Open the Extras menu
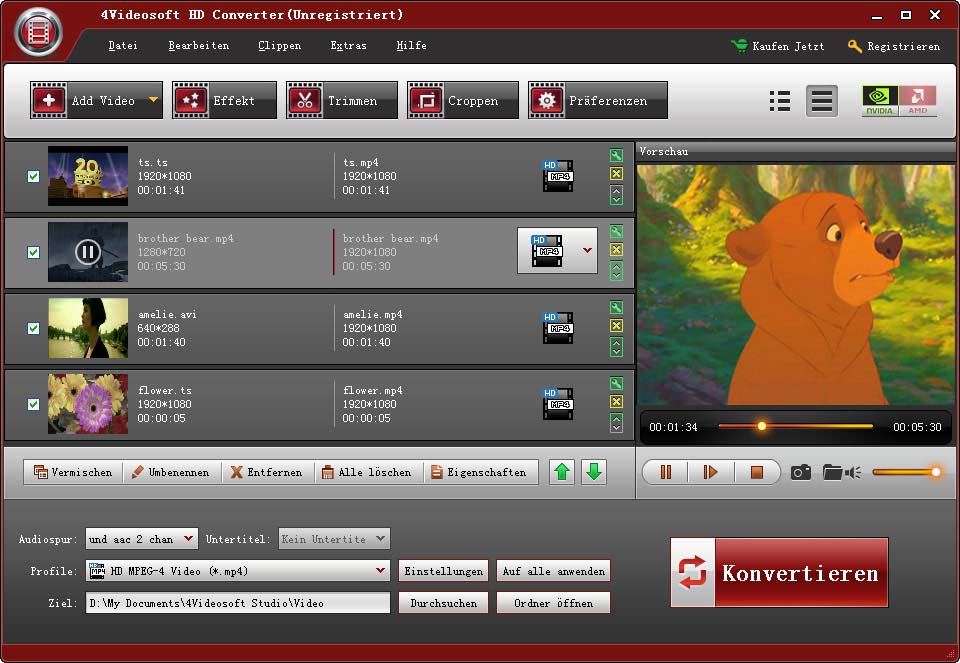 (348, 45)
